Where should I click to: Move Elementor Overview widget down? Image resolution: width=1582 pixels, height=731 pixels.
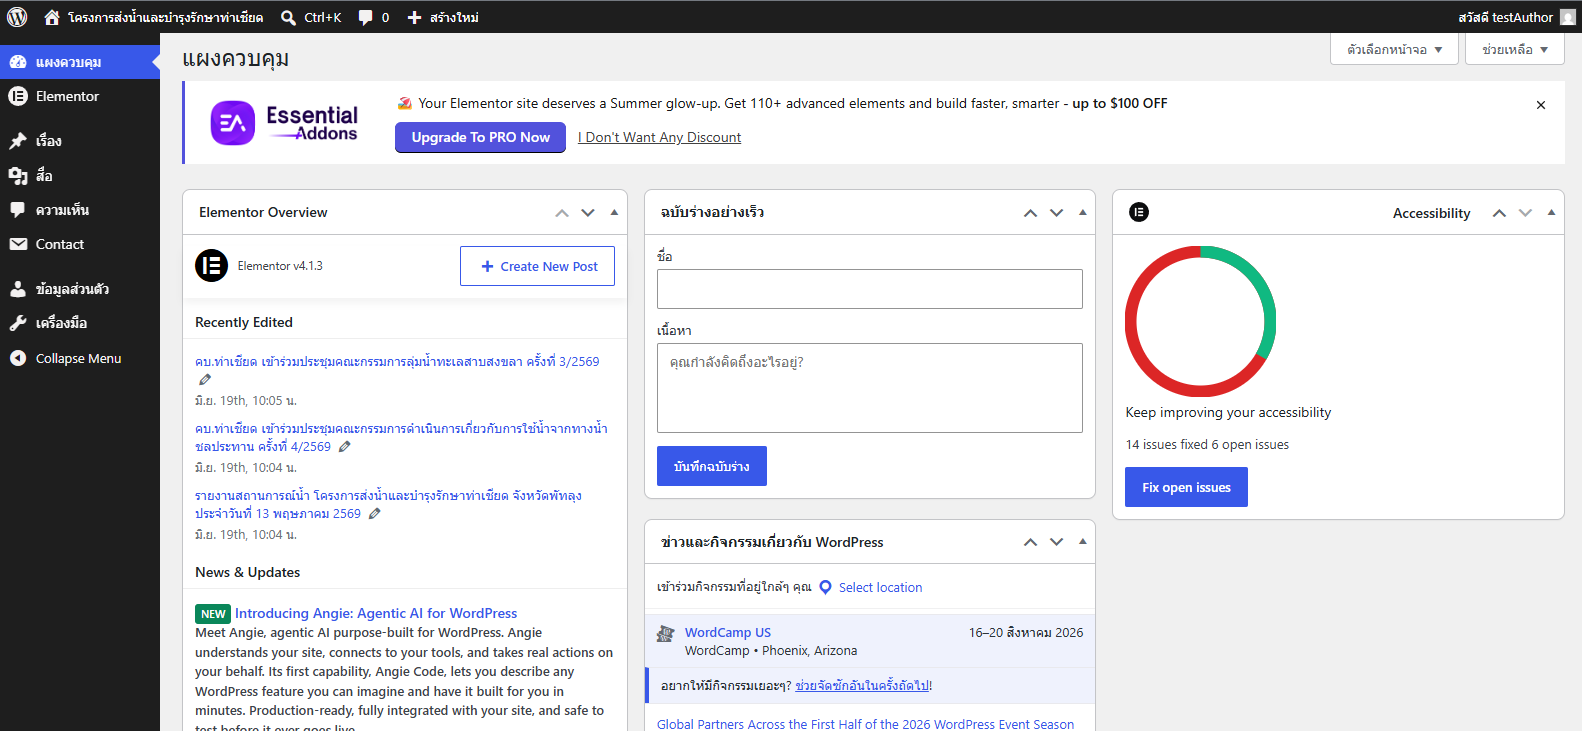(588, 213)
